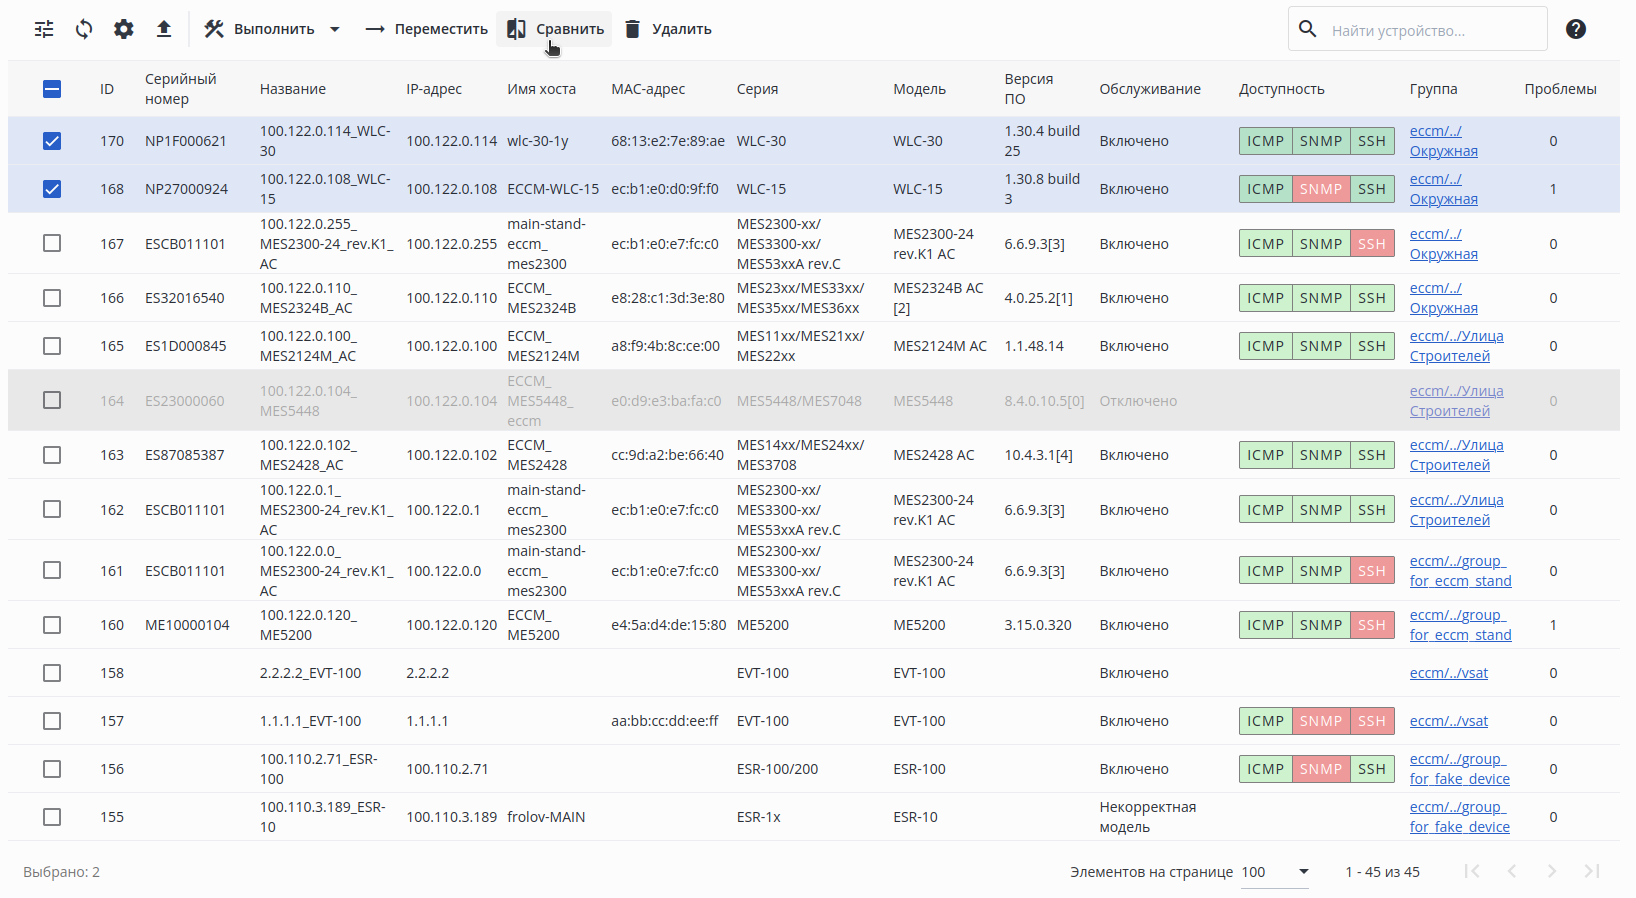The height and width of the screenshot is (898, 1636).
Task: Expand the Выполнить dropdown arrow
Action: point(335,29)
